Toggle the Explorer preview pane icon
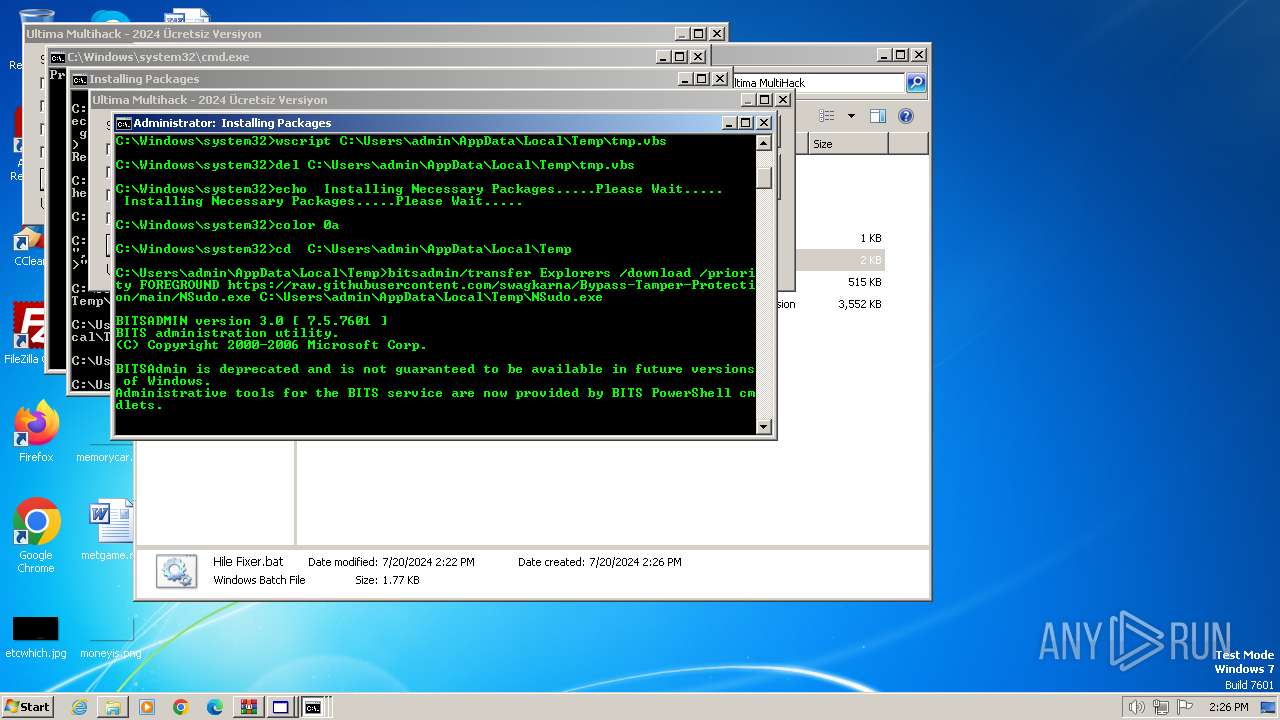 877,116
